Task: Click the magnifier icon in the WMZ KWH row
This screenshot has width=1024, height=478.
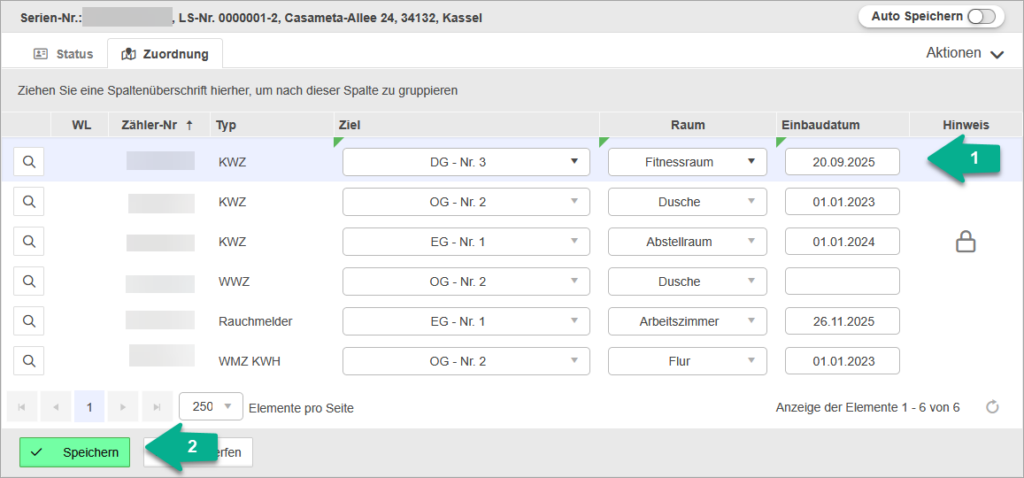Action: pyautogui.click(x=30, y=361)
